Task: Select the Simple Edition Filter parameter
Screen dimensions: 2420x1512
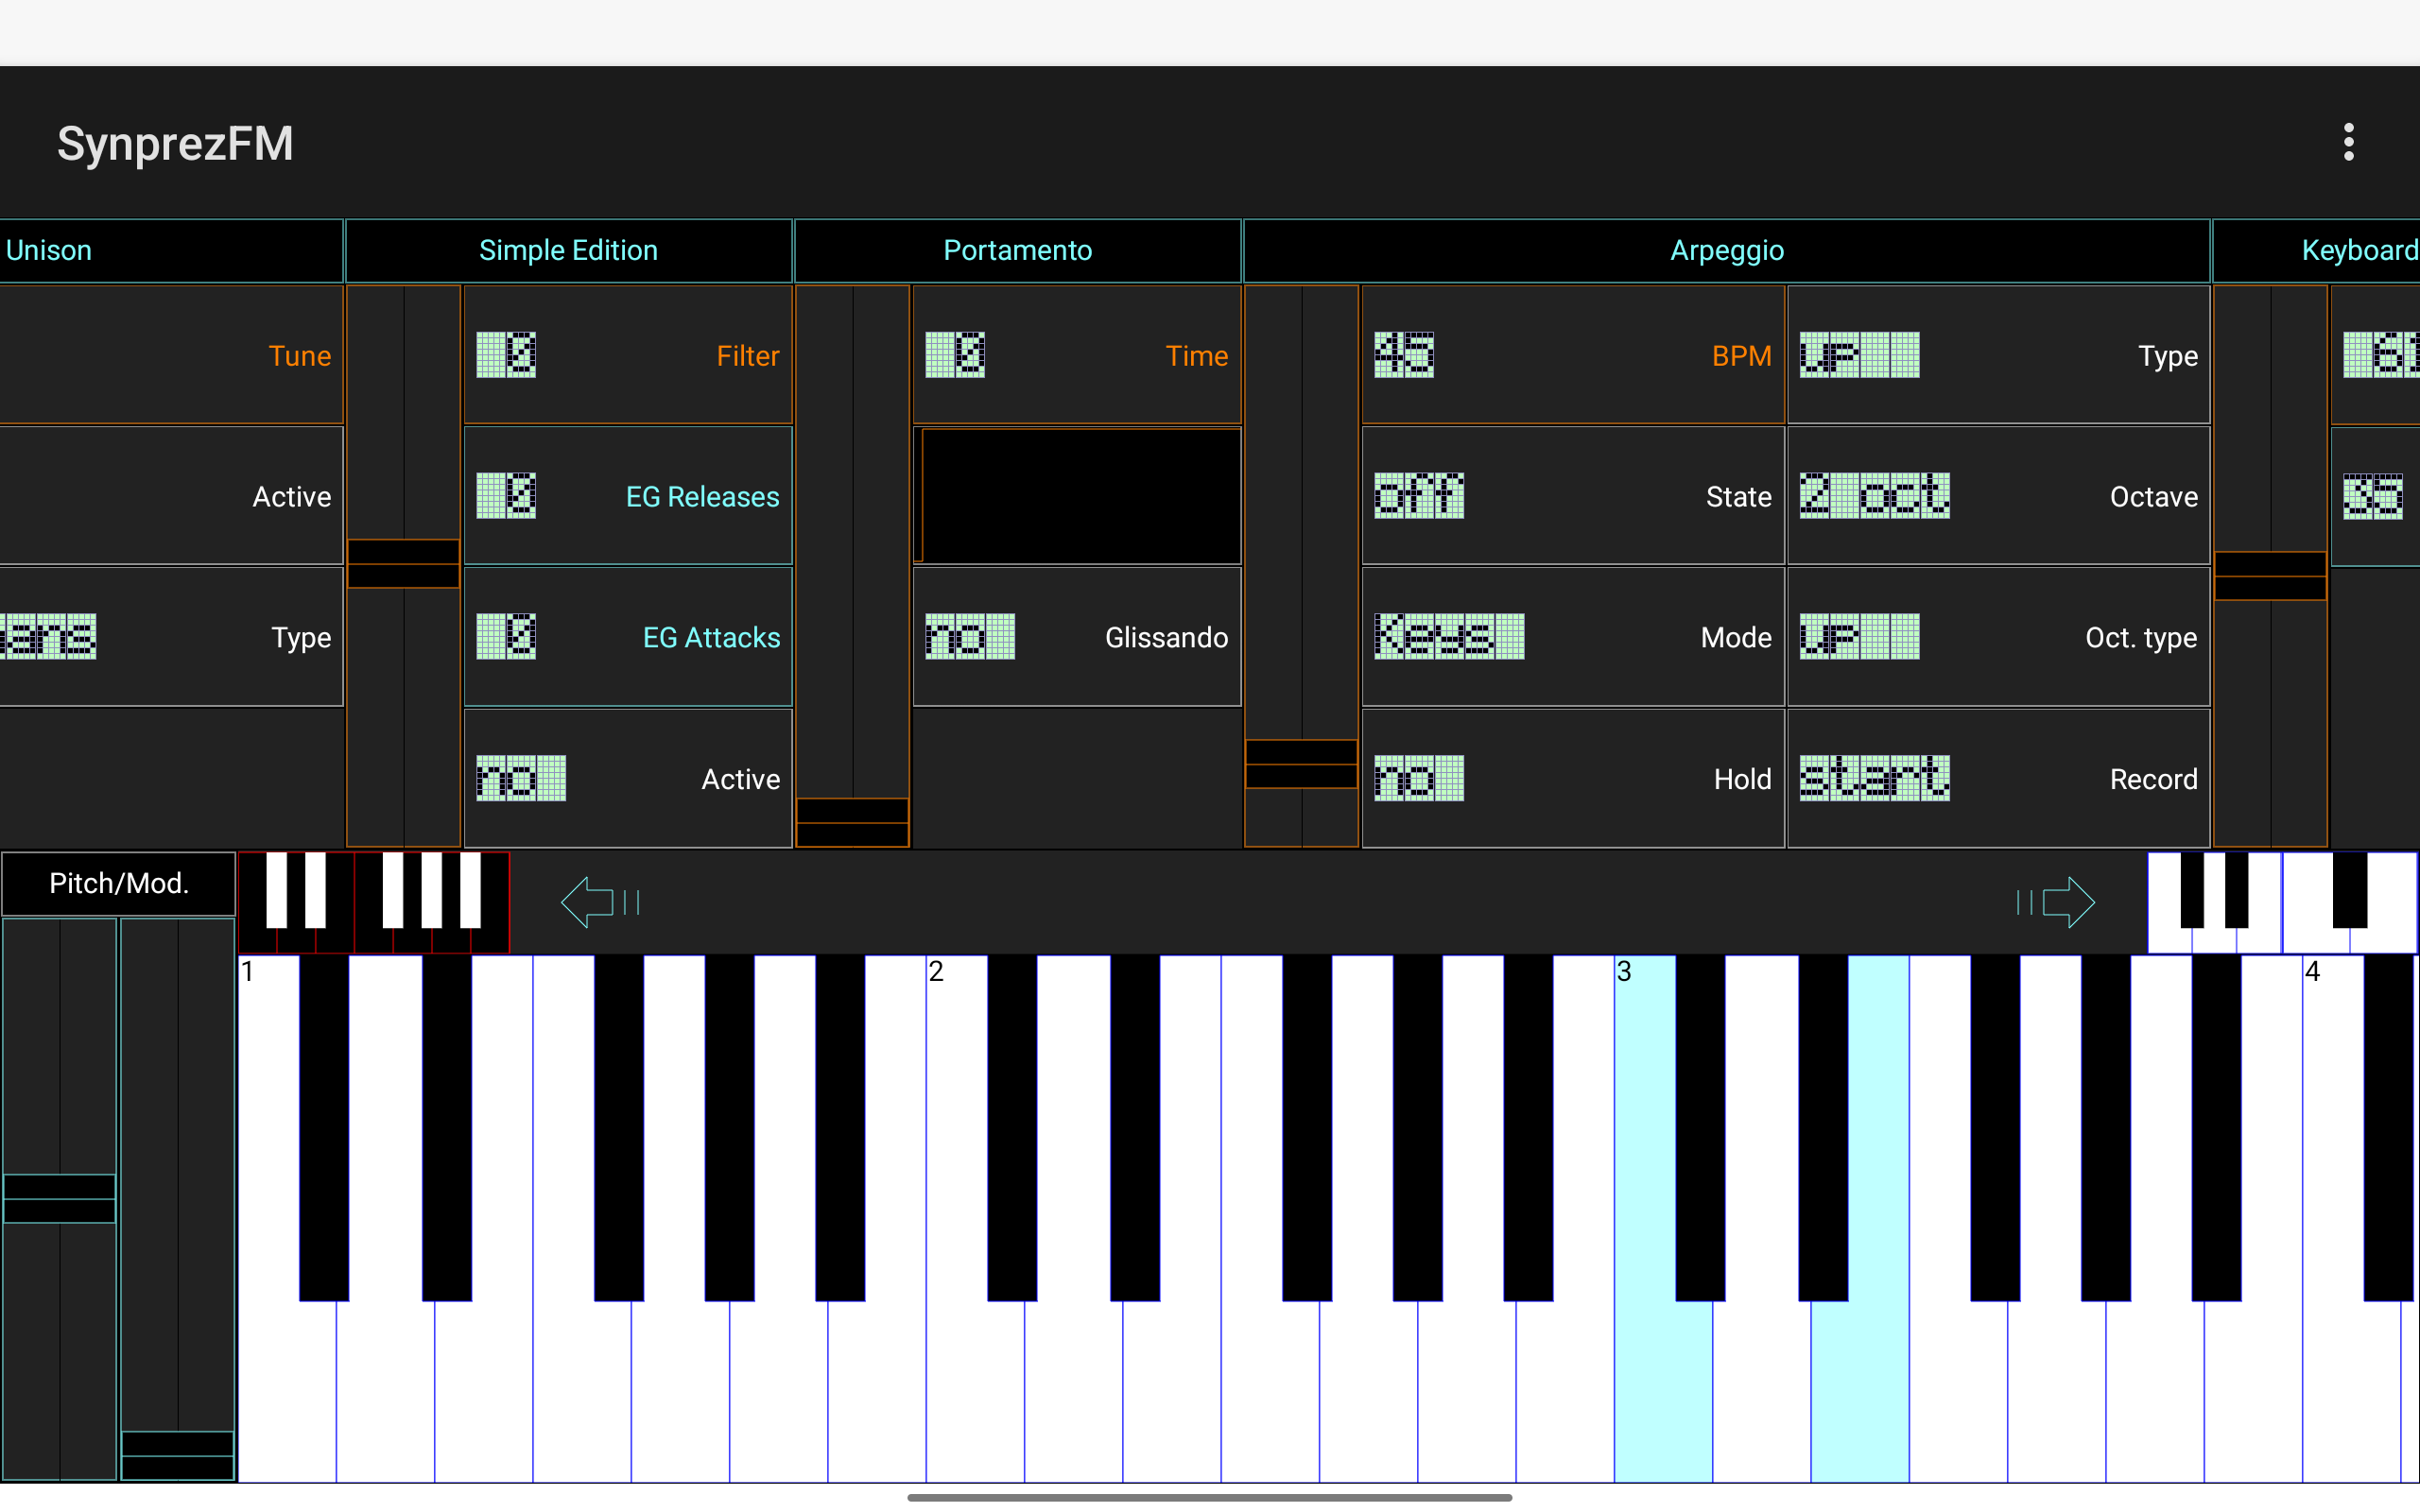Action: (x=628, y=355)
